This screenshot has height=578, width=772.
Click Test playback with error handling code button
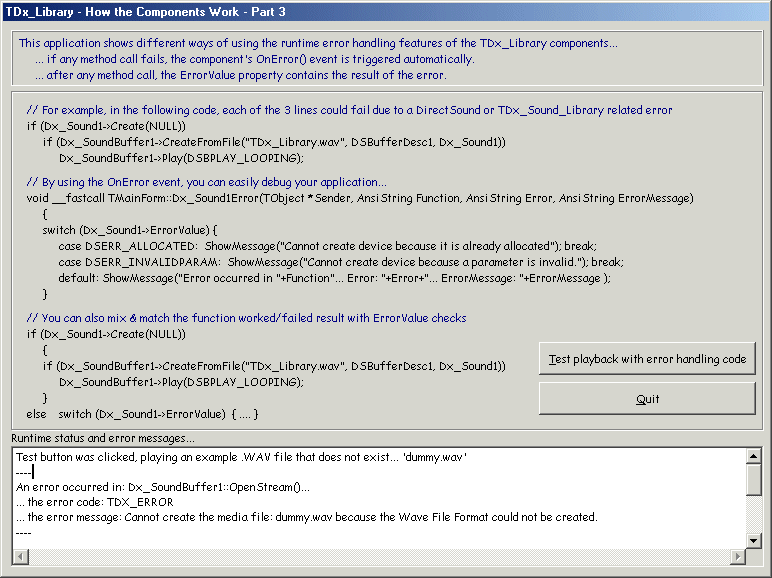tap(647, 359)
